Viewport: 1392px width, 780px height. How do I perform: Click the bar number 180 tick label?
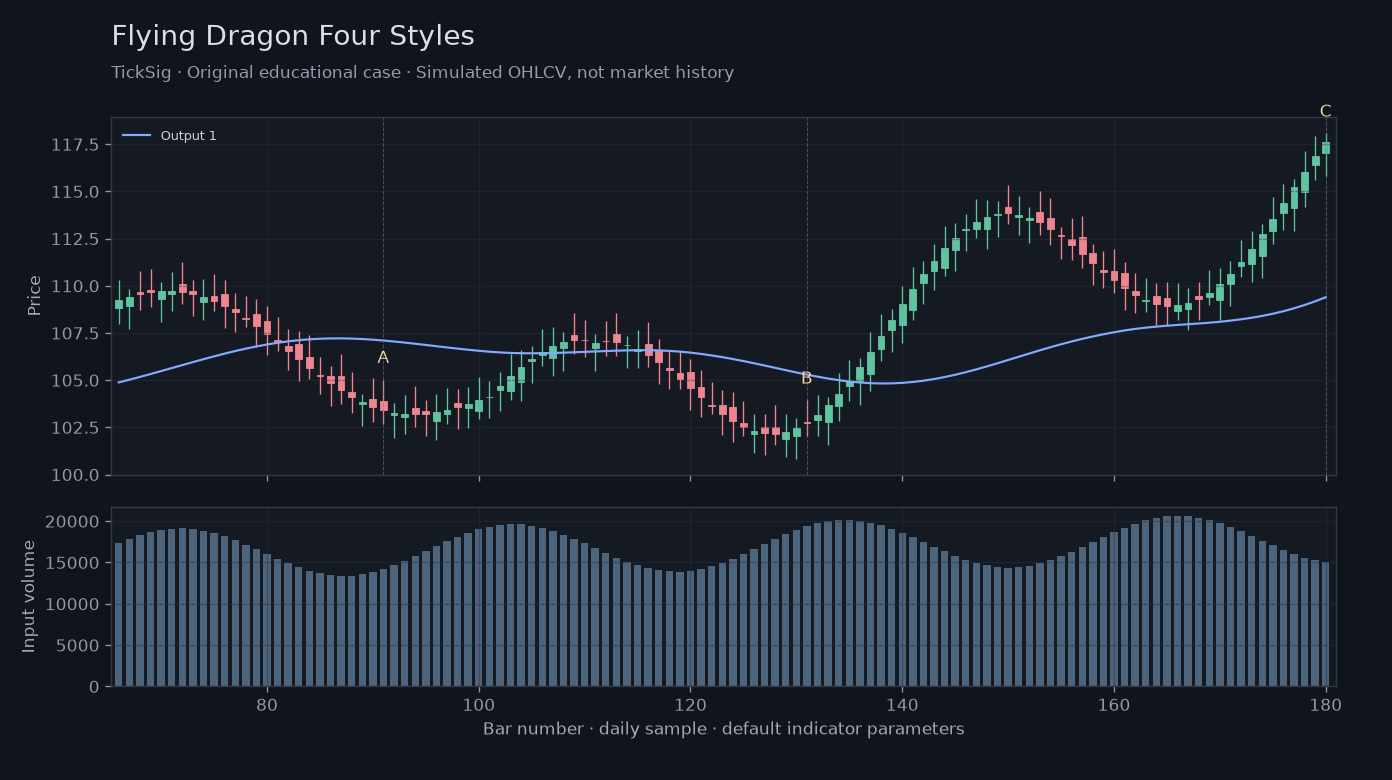[x=1326, y=703]
